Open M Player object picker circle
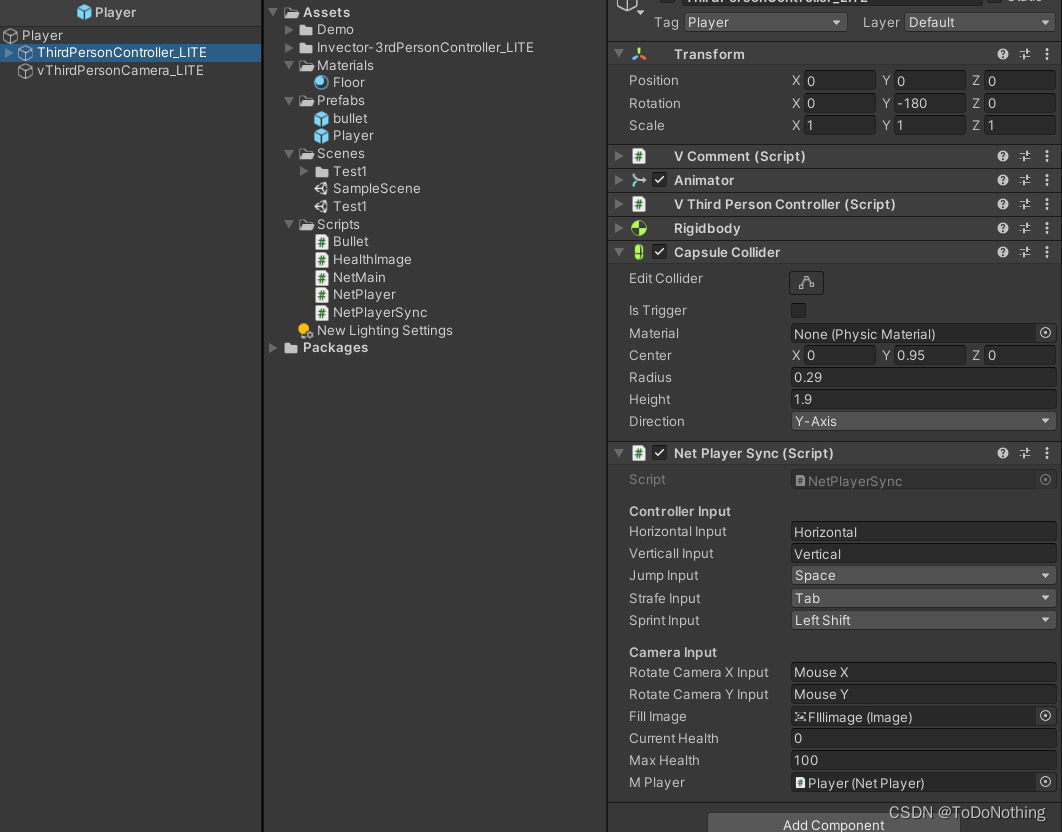Image resolution: width=1062 pixels, height=832 pixels. coord(1045,782)
